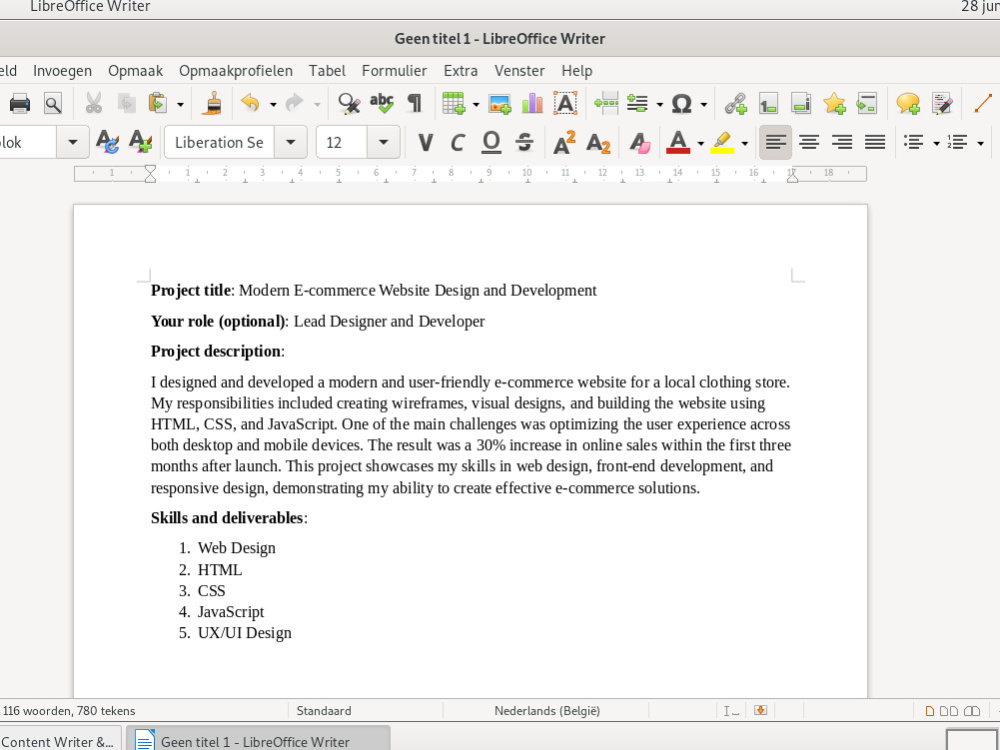Open the bullet list style dropdown arrow
Viewport: 1000px width, 750px height.
(x=936, y=143)
